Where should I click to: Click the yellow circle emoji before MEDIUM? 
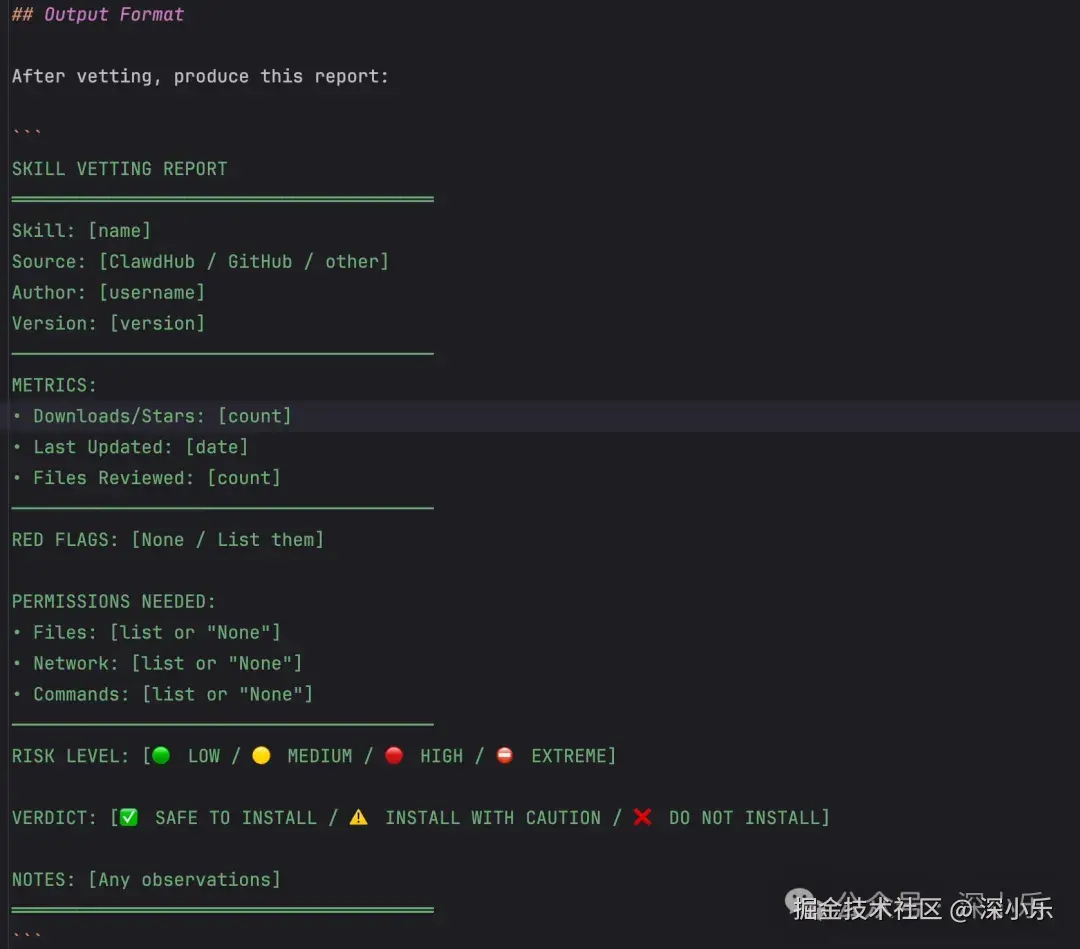pos(261,755)
